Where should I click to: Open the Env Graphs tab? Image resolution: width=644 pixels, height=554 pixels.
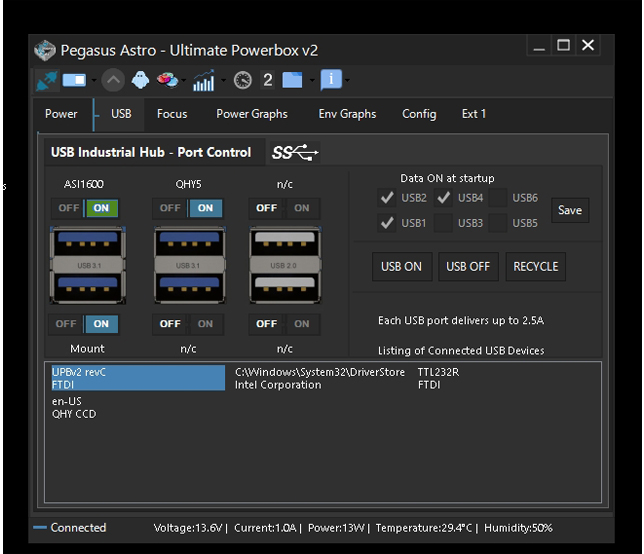pos(347,114)
